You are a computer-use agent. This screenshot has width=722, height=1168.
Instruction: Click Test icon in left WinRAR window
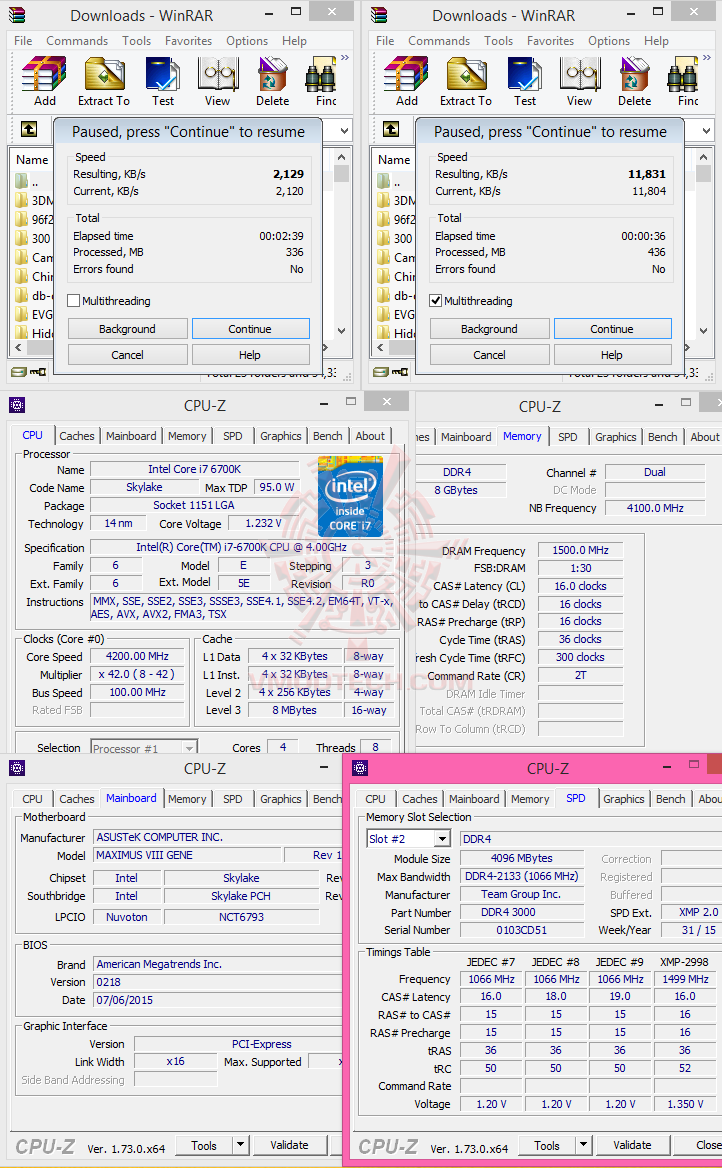pyautogui.click(x=162, y=75)
